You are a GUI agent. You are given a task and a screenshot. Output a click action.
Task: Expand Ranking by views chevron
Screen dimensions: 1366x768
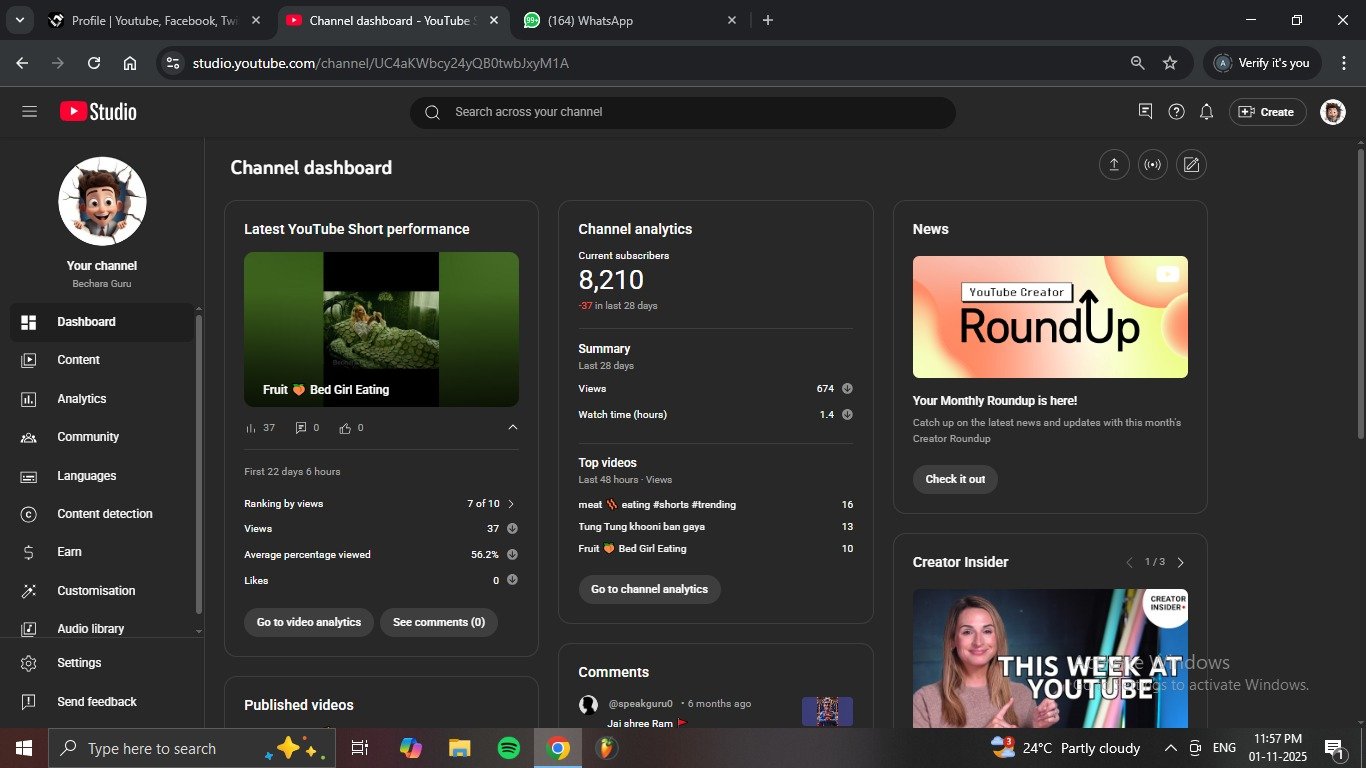coord(511,504)
